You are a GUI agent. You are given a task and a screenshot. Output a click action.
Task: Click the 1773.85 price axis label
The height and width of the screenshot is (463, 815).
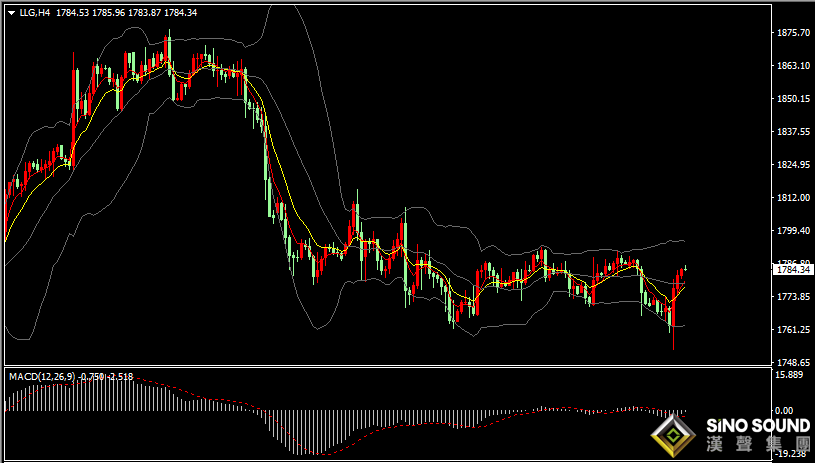(x=792, y=297)
